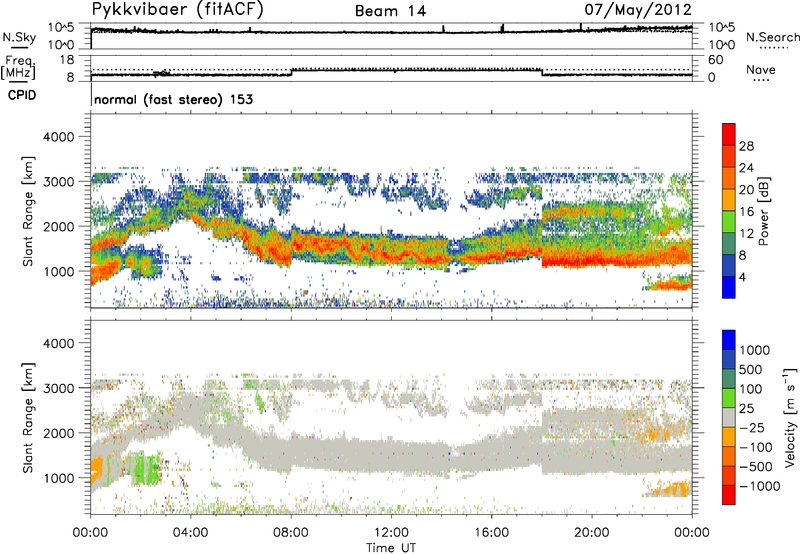
Task: Click the '1000' tick on the velocity panel range axis
Action: click(x=58, y=478)
